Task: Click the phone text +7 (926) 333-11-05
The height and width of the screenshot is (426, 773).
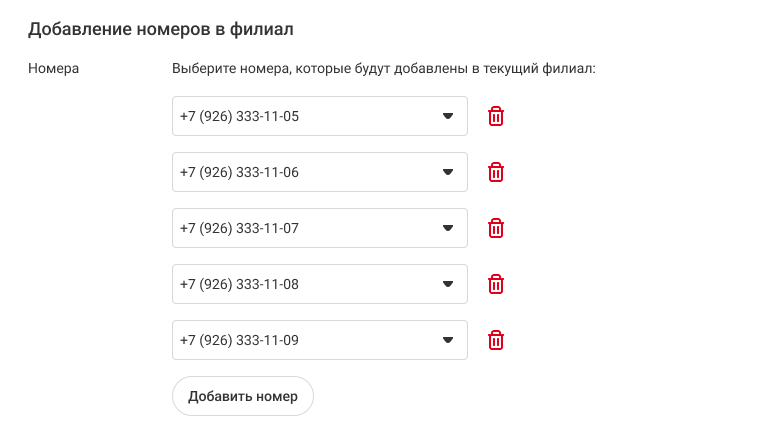Action: (x=239, y=116)
